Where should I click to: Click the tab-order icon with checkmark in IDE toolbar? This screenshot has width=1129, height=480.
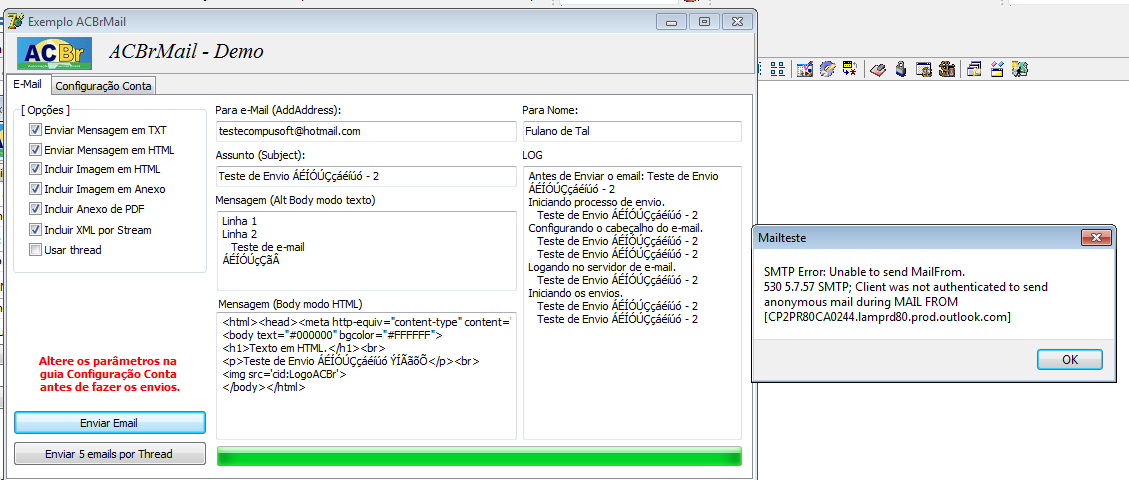805,69
